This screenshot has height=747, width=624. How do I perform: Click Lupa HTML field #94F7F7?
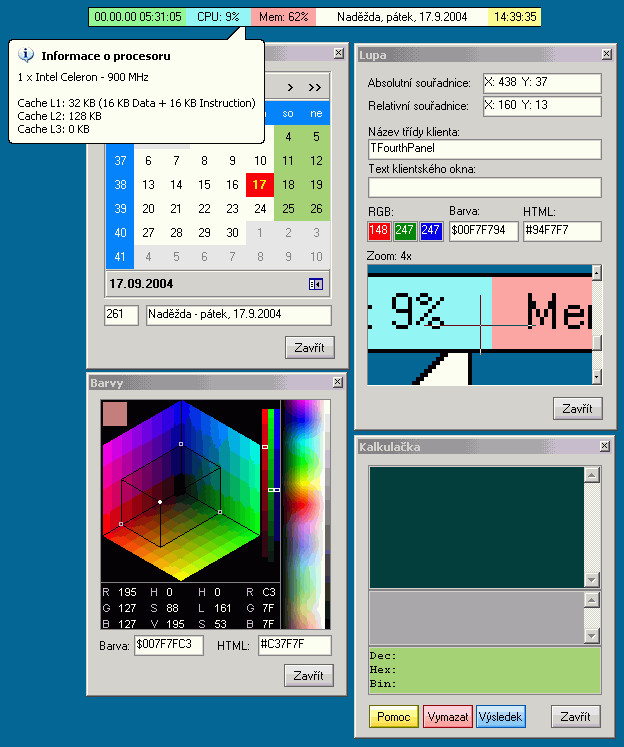click(562, 231)
